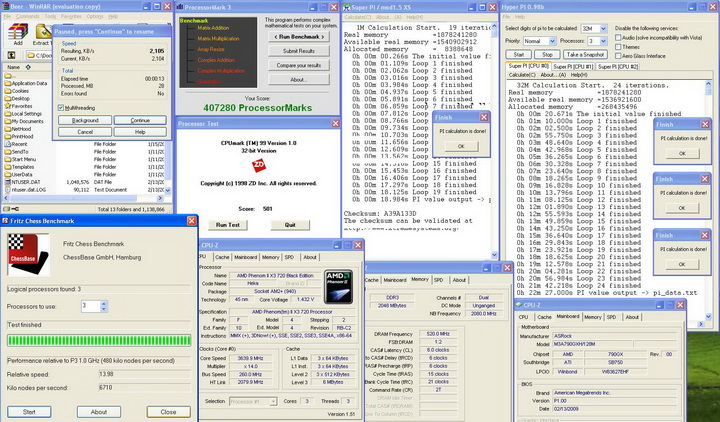Click Compare your results in ProcessorMark
The width and height of the screenshot is (720, 422).
point(299,65)
